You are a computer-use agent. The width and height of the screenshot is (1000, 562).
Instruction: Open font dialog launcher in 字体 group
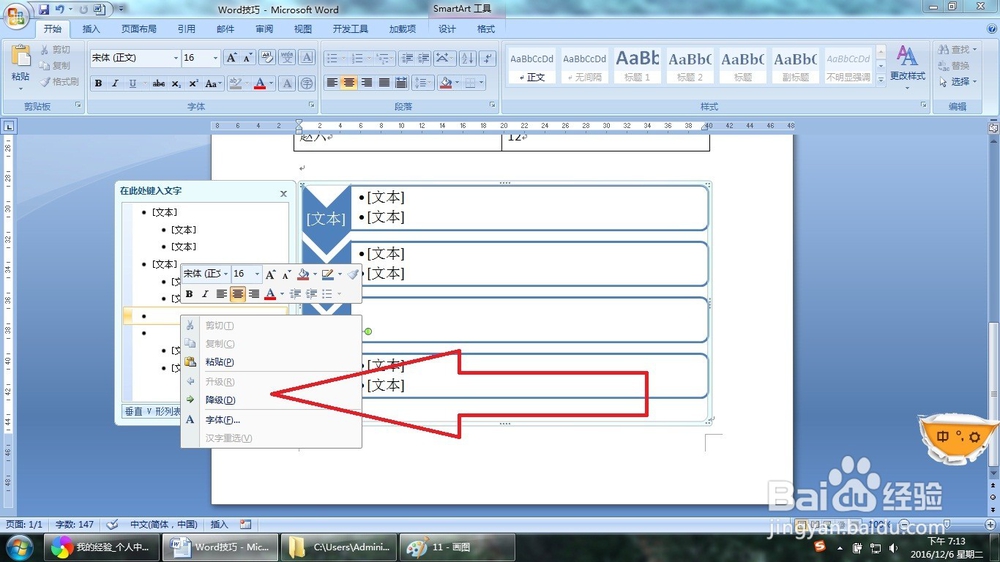(312, 105)
